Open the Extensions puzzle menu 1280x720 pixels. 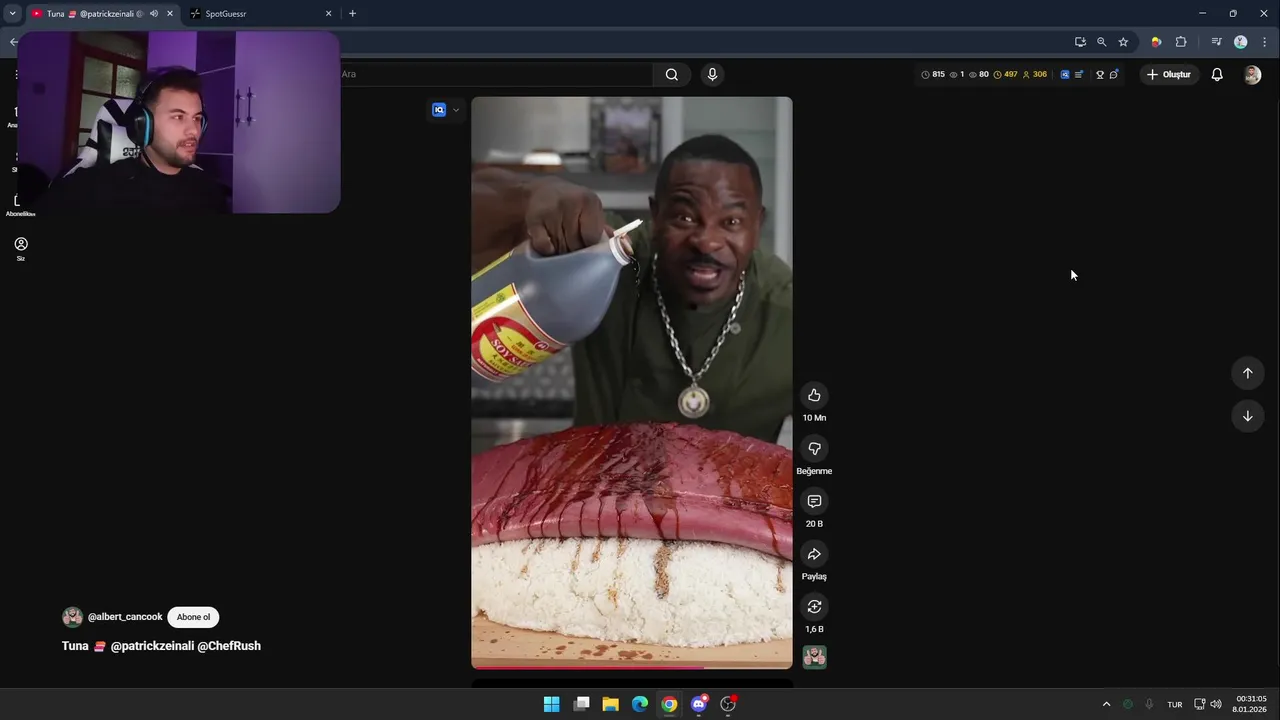[x=1181, y=42]
